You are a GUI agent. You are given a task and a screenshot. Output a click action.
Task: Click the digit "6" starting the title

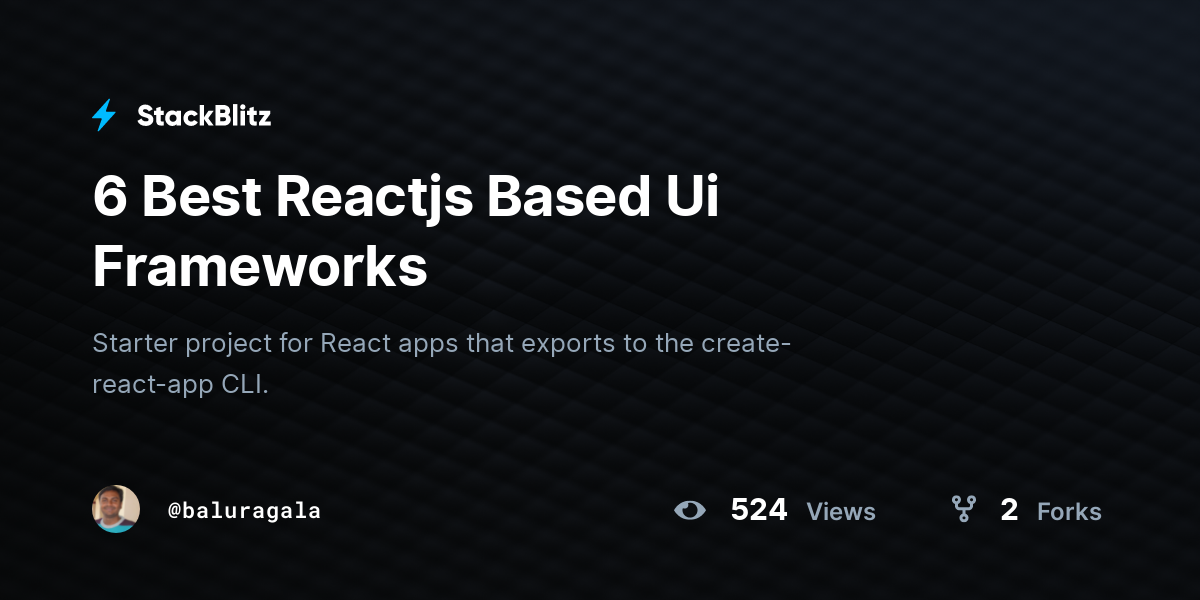[109, 197]
